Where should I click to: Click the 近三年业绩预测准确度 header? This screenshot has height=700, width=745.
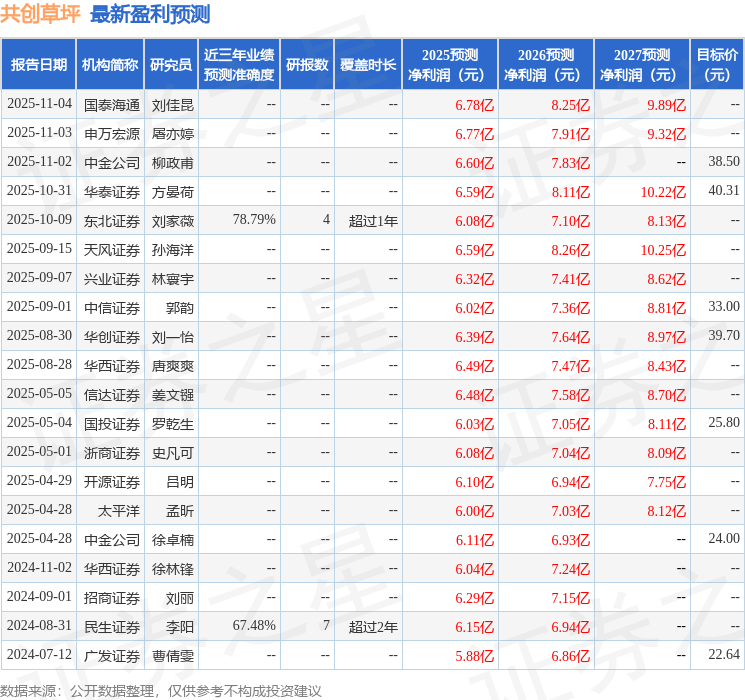239,65
